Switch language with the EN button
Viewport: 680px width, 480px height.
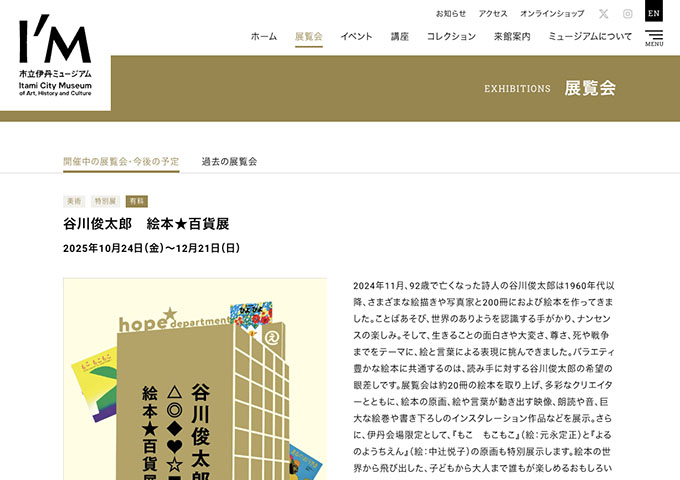654,12
